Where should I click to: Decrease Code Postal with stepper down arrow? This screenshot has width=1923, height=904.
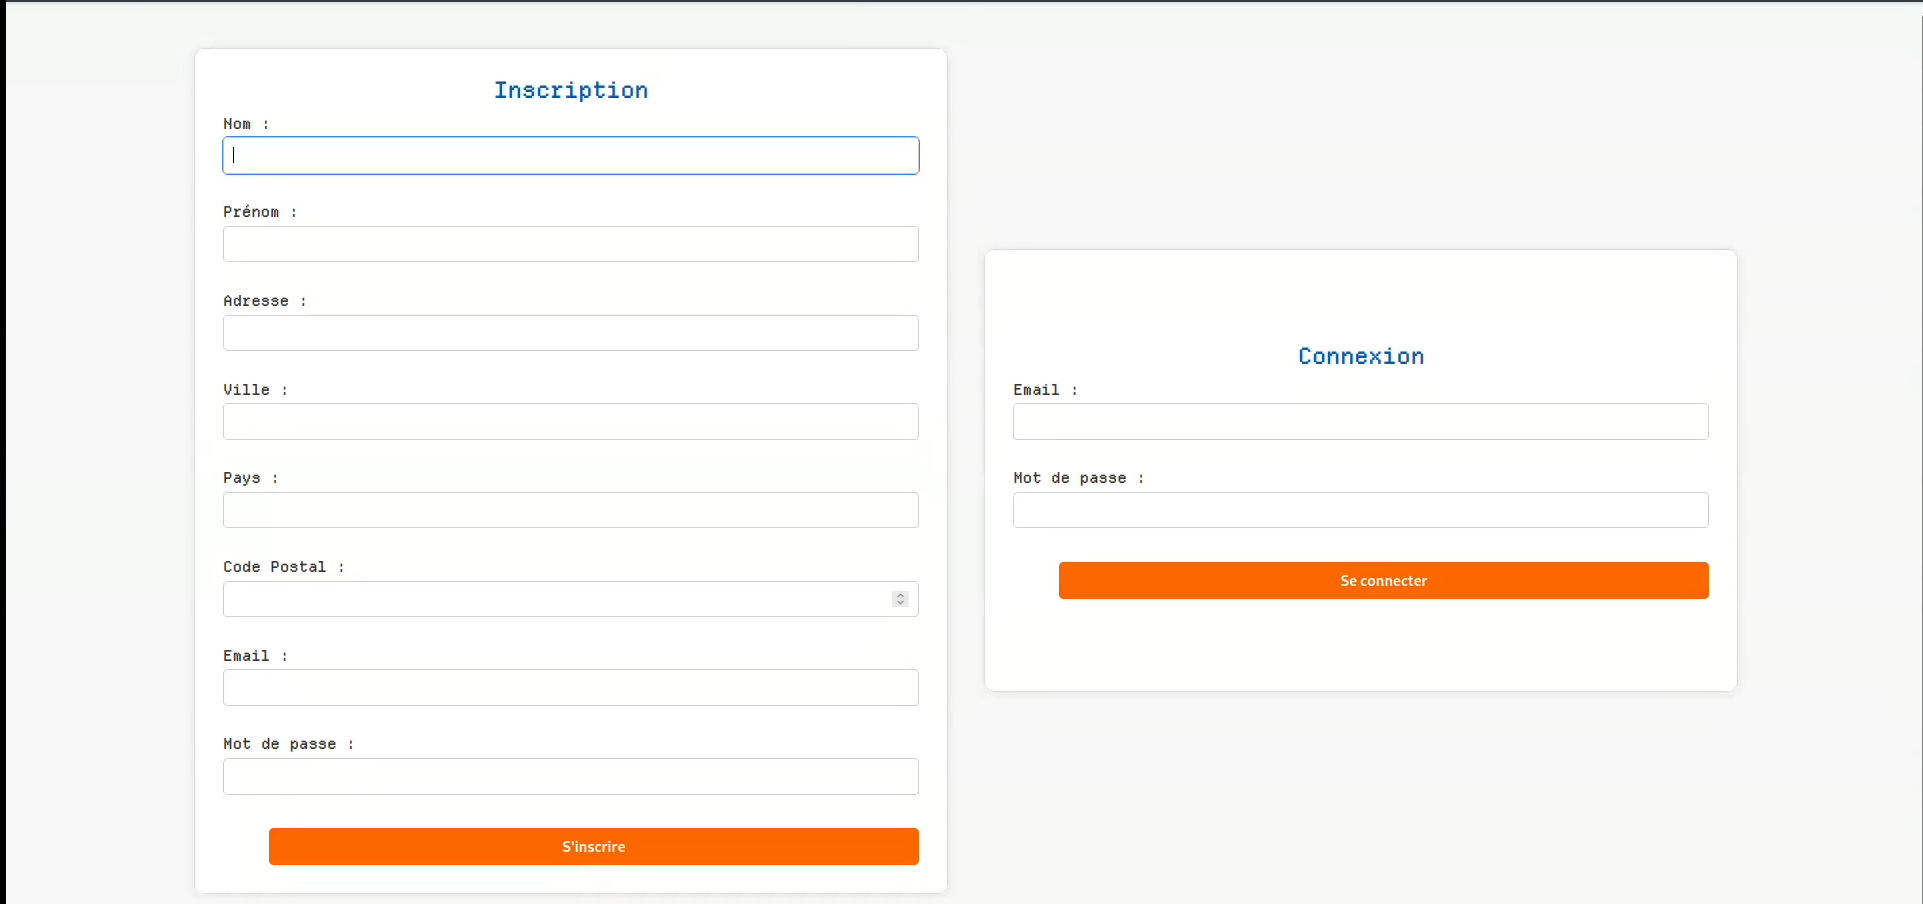(900, 603)
